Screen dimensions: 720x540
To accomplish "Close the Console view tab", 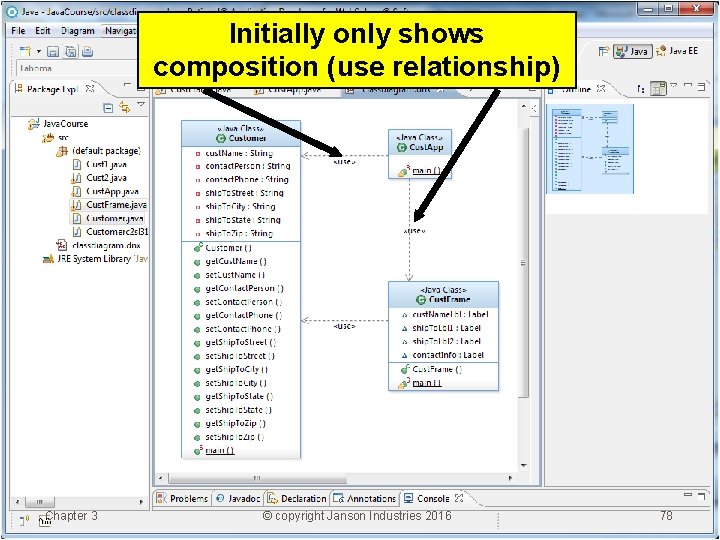I will tap(459, 498).
